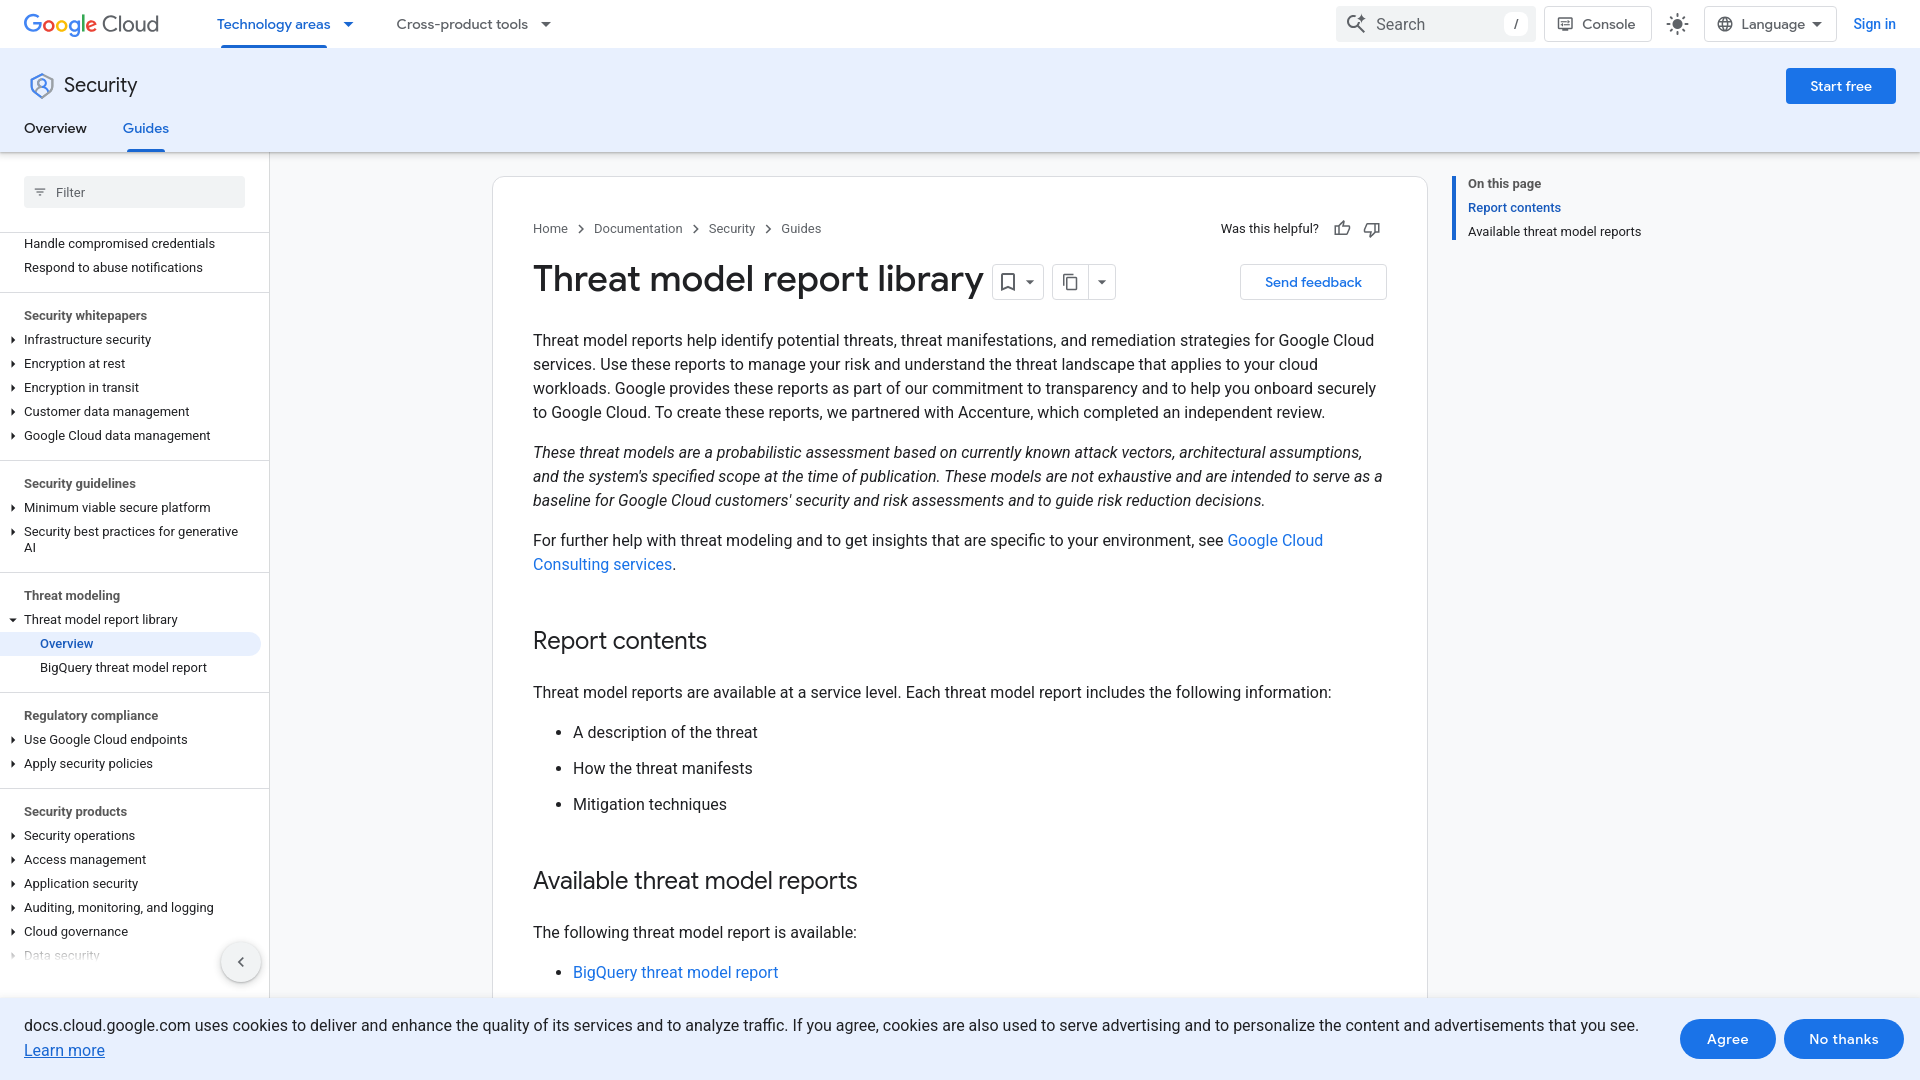Screen dimensions: 1920x1080
Task: Click Sign in link
Action: [1874, 24]
